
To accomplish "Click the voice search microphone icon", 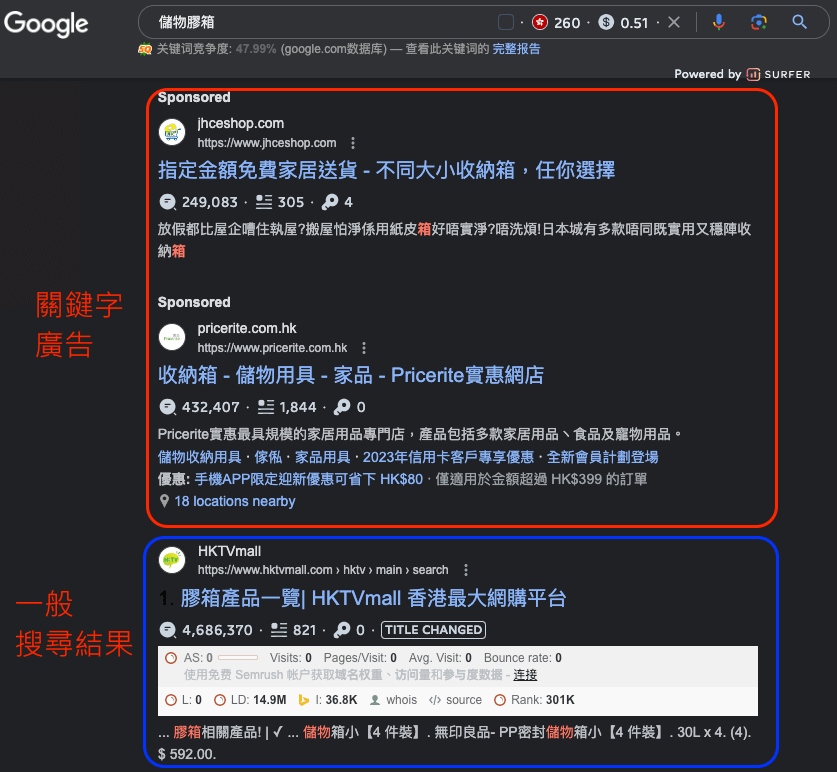I will pos(718,22).
